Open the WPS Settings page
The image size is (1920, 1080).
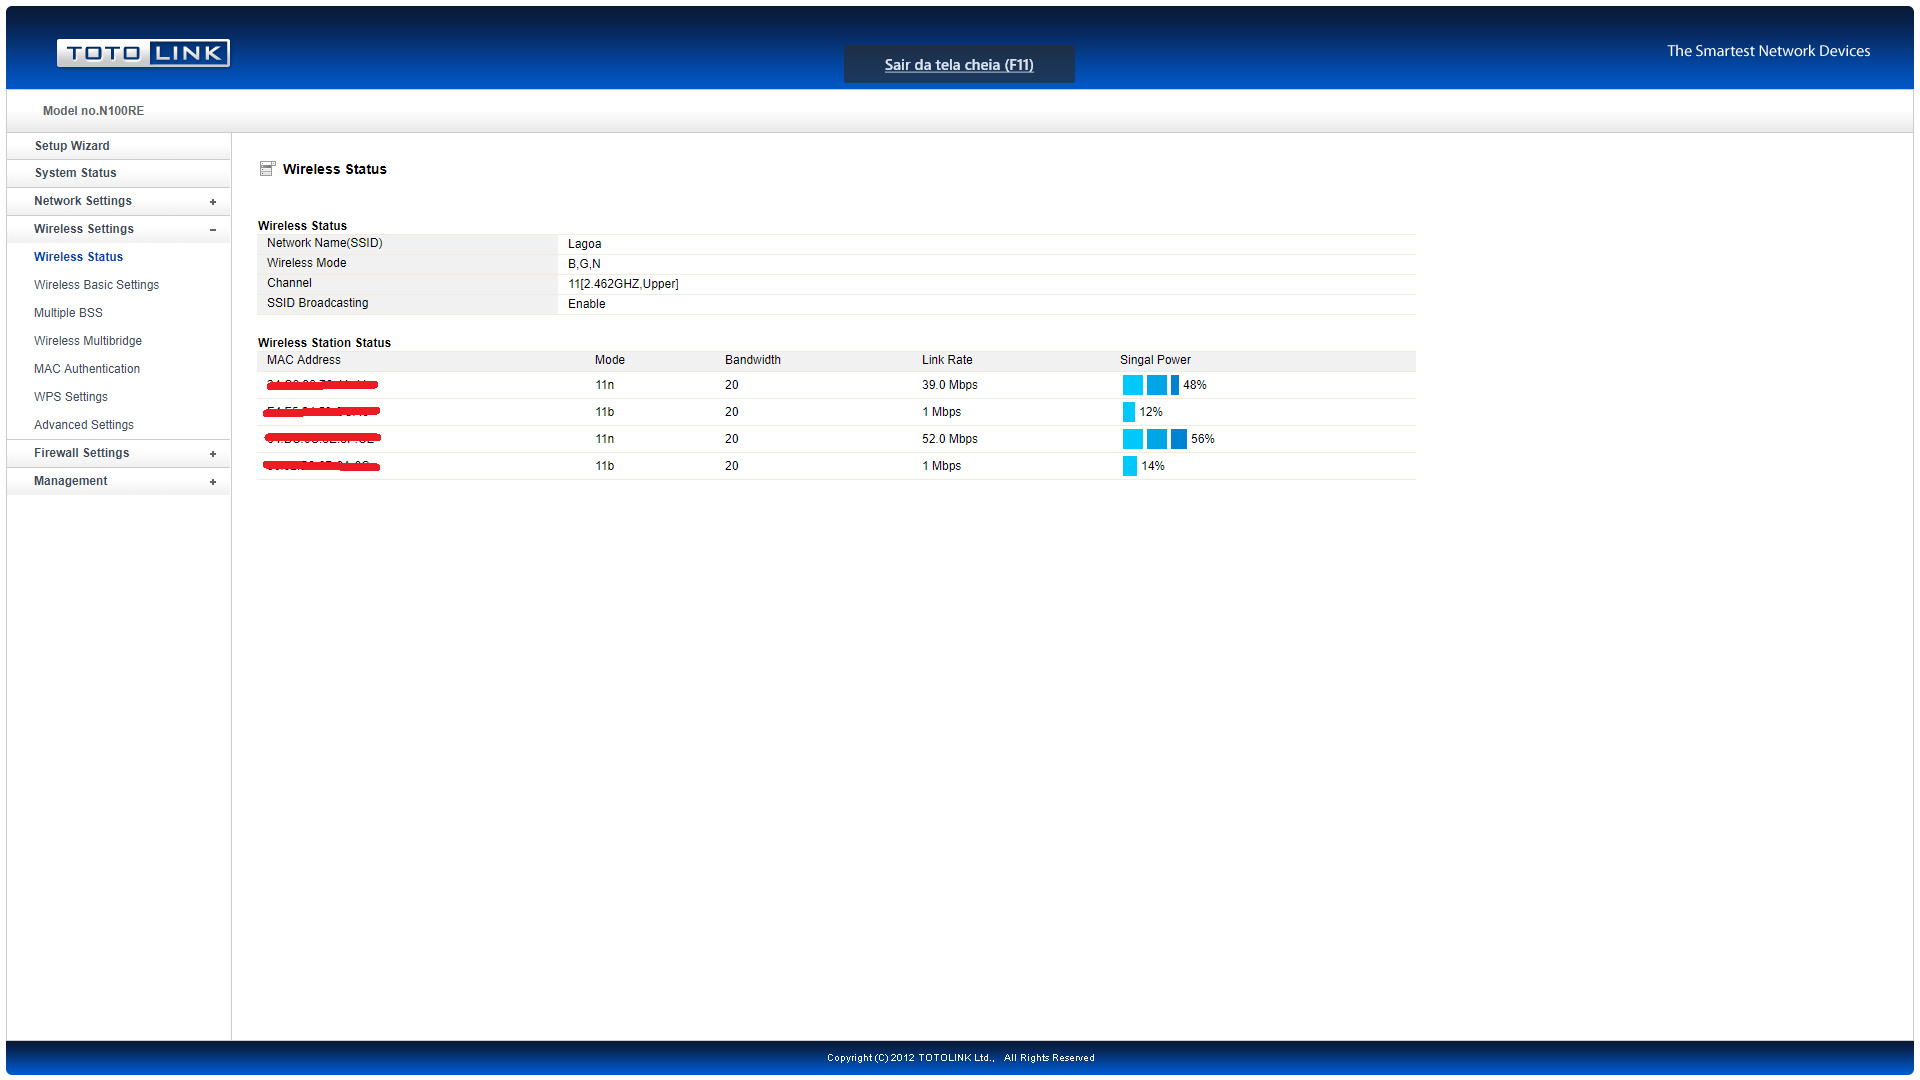(x=70, y=397)
